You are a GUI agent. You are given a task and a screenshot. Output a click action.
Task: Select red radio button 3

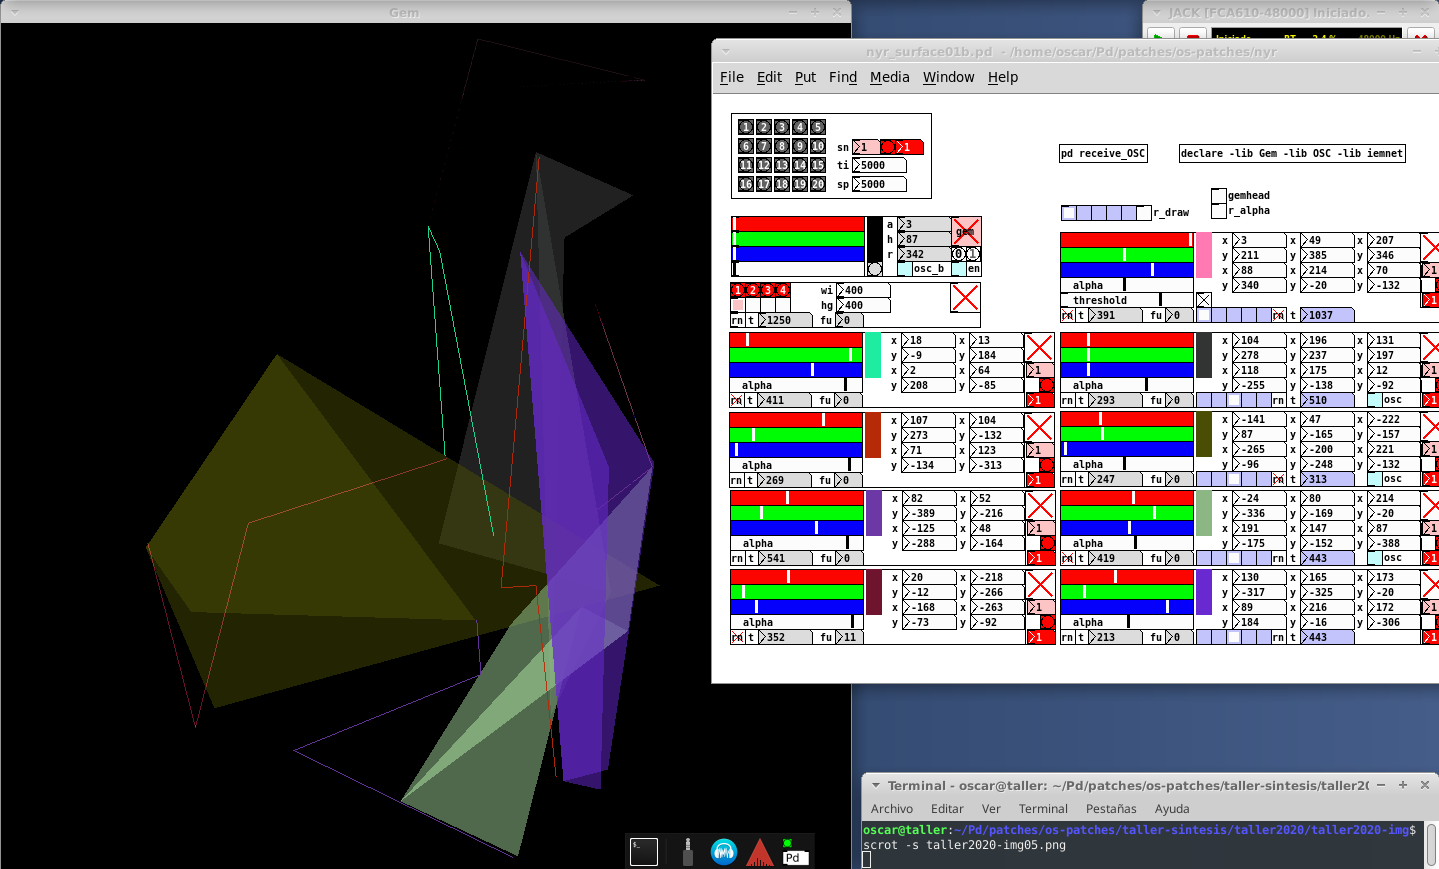(x=767, y=291)
